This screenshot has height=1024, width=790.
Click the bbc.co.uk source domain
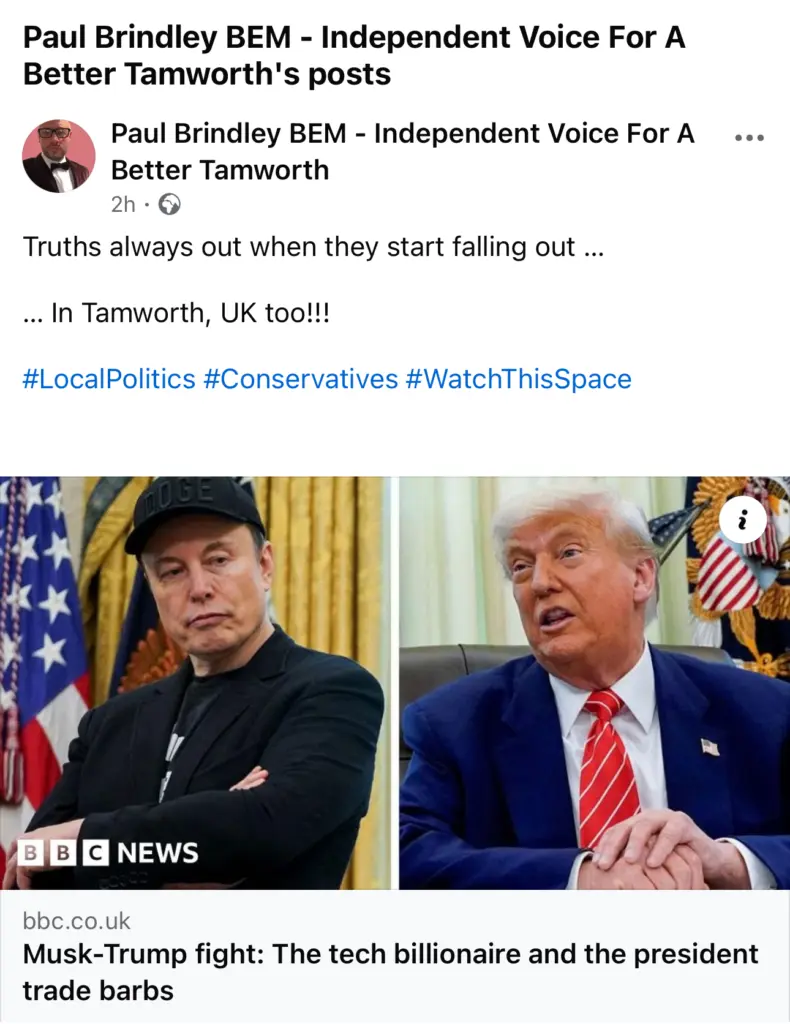pos(76,921)
